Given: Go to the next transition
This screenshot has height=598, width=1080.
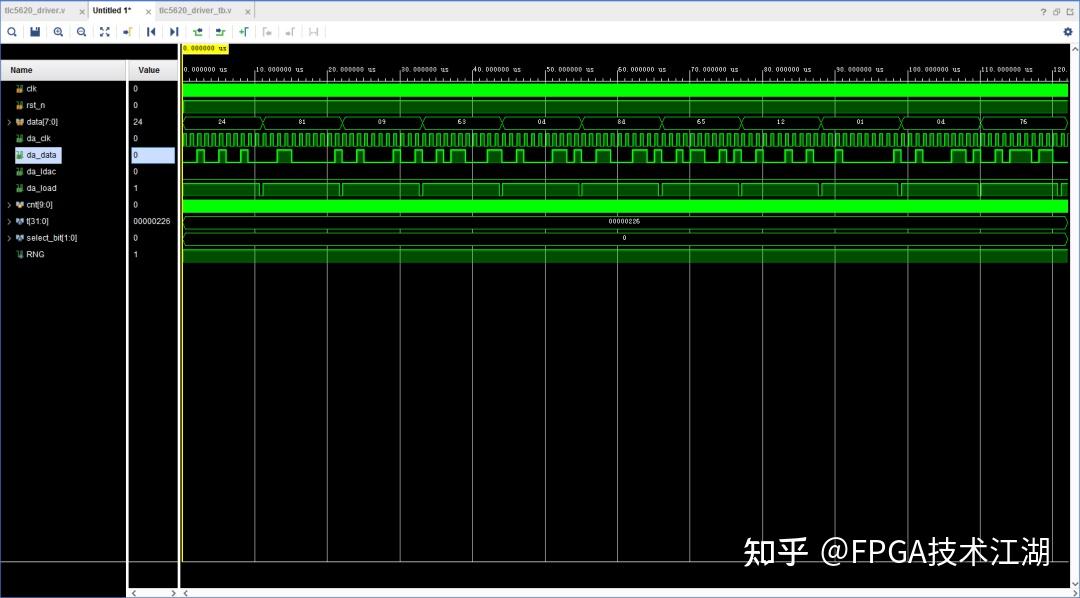Looking at the screenshot, I should 220,32.
